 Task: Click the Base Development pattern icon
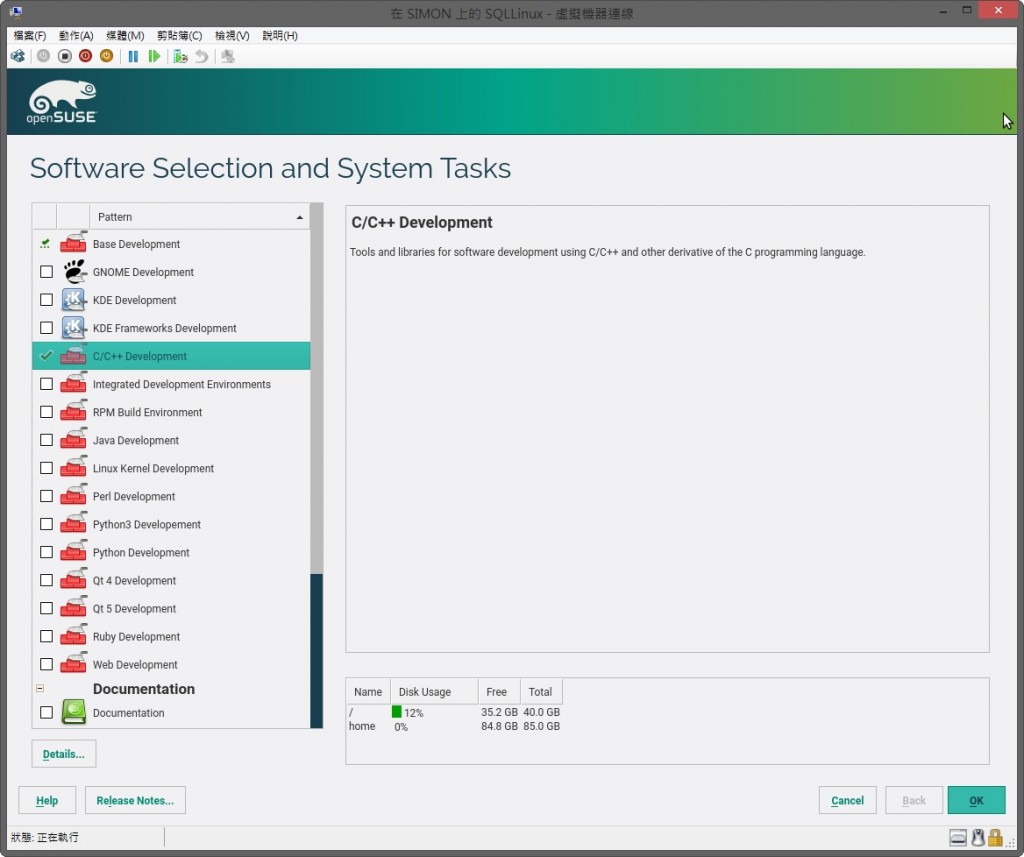pos(74,243)
